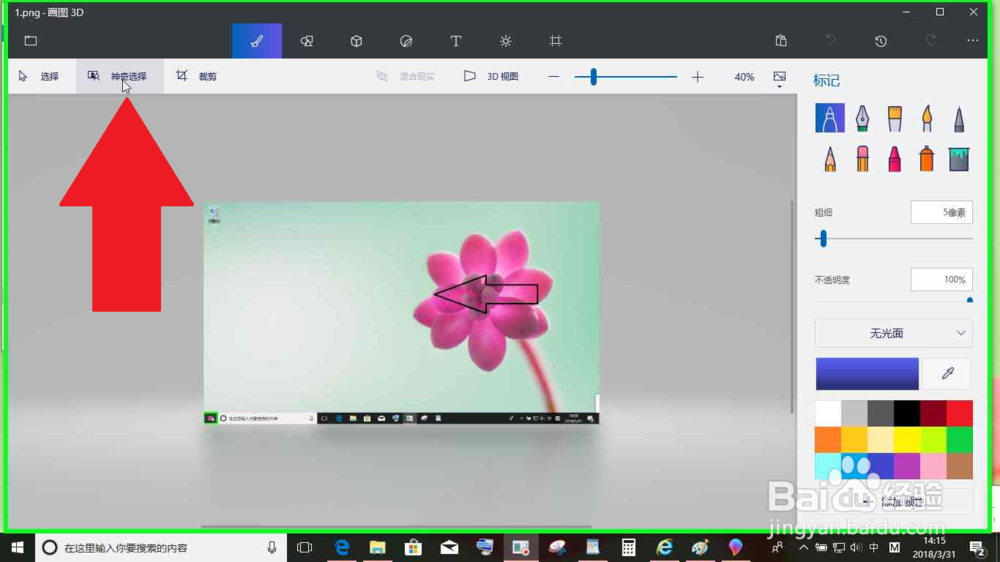Image resolution: width=1000 pixels, height=562 pixels.
Task: Open the History clock icon
Action: tap(881, 41)
